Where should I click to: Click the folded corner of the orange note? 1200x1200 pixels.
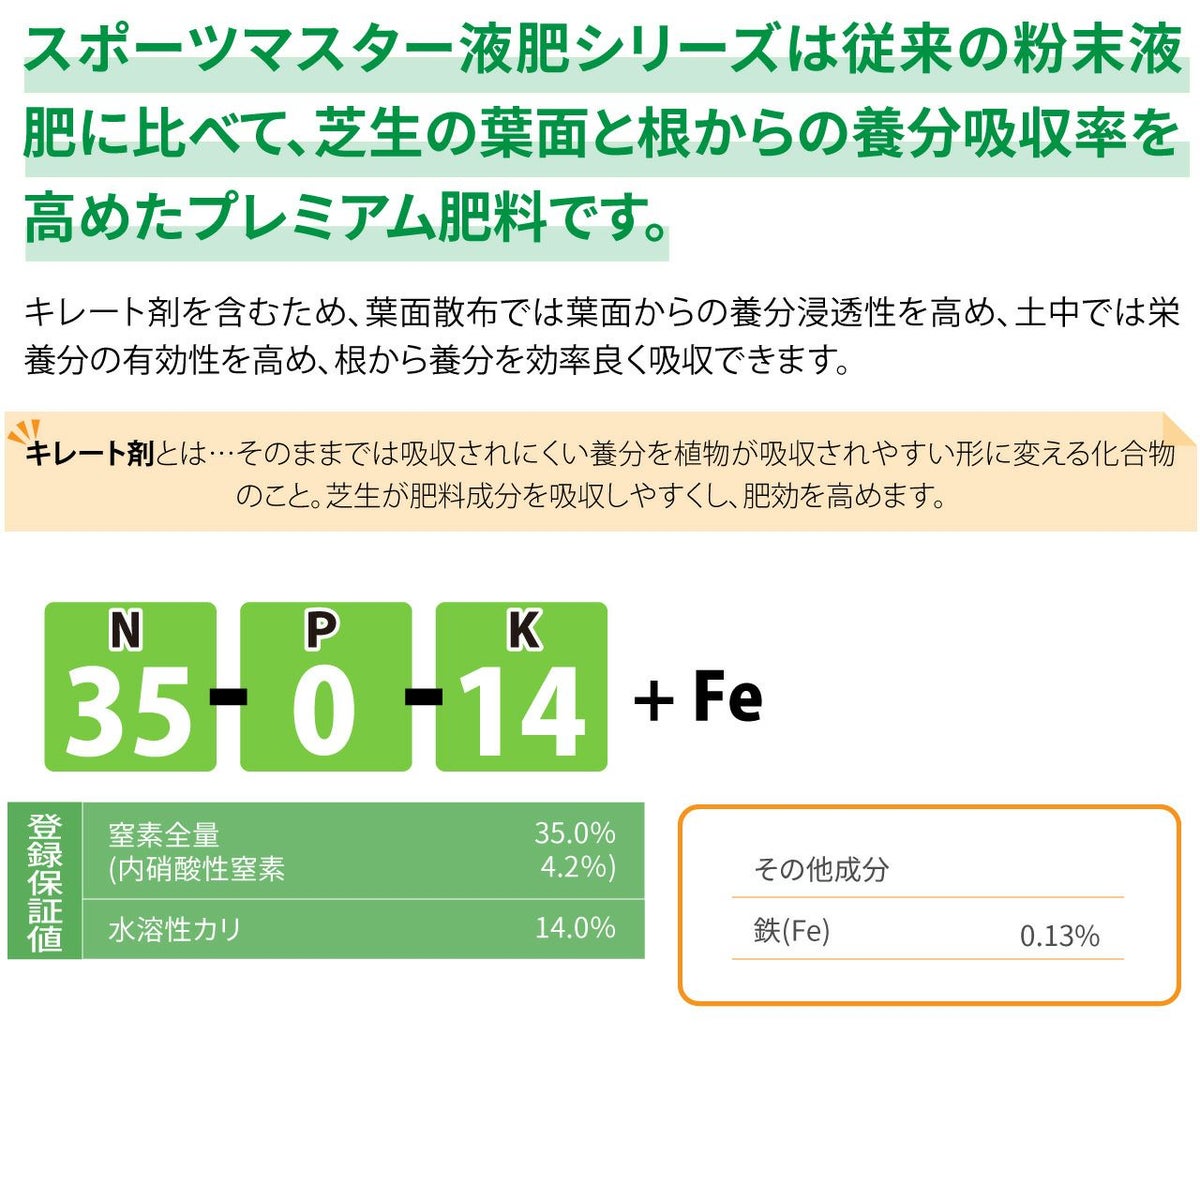pyautogui.click(x=1180, y=428)
